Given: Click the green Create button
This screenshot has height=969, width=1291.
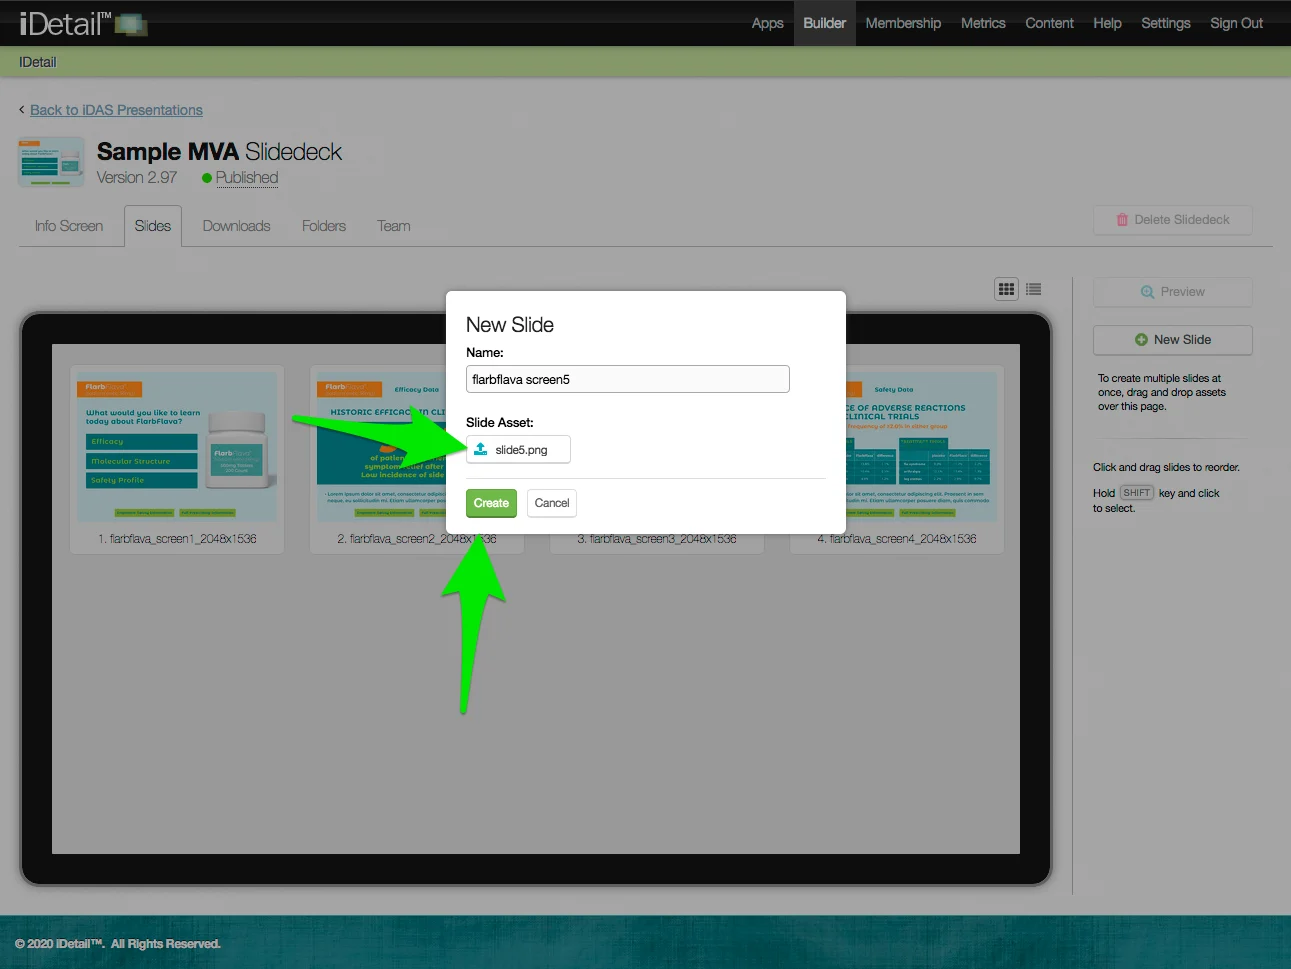Looking at the screenshot, I should coord(491,503).
